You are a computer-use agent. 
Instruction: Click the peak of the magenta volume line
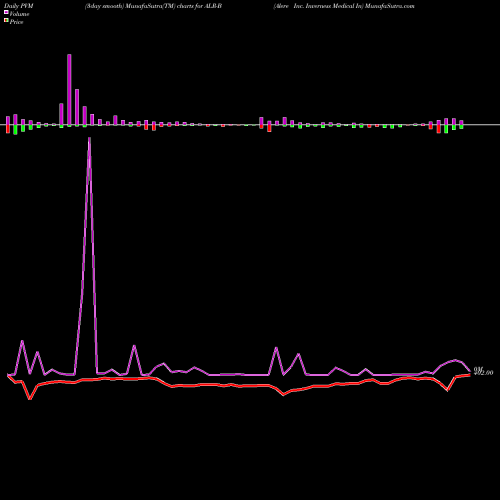tap(89, 138)
